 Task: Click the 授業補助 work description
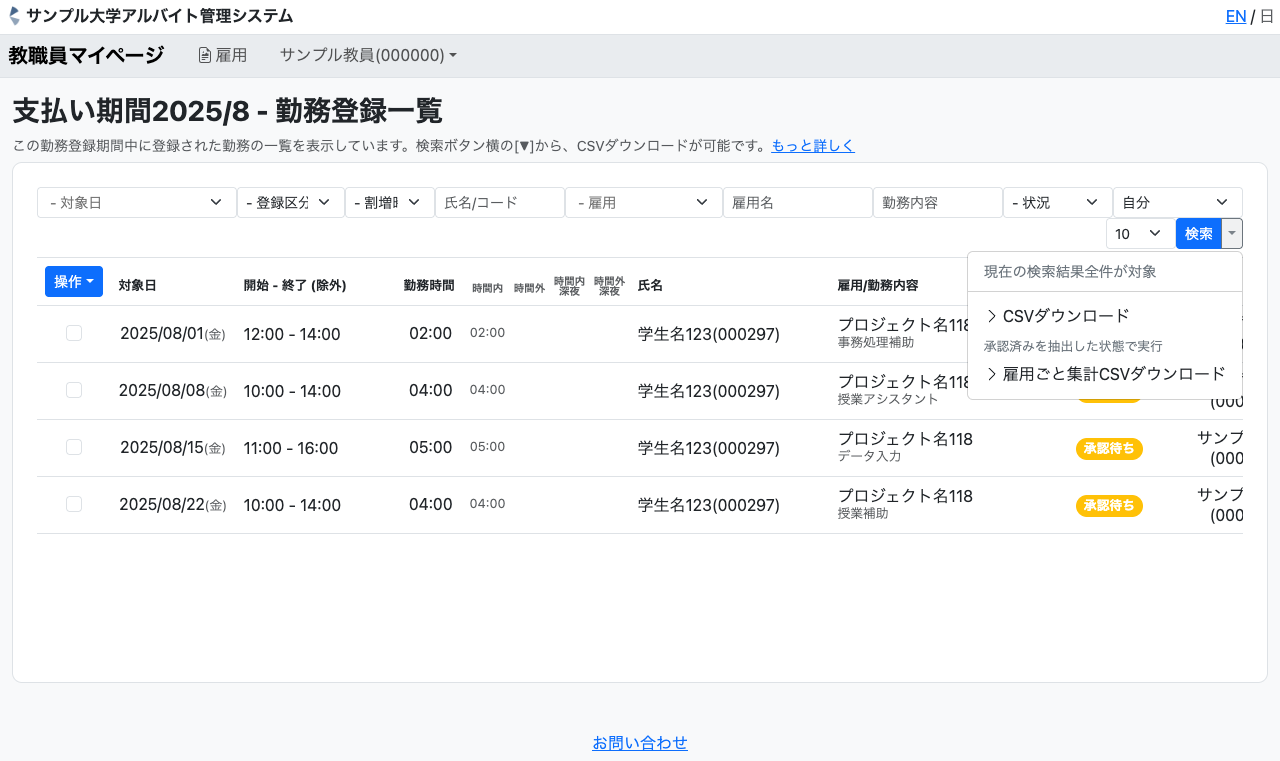coord(863,513)
